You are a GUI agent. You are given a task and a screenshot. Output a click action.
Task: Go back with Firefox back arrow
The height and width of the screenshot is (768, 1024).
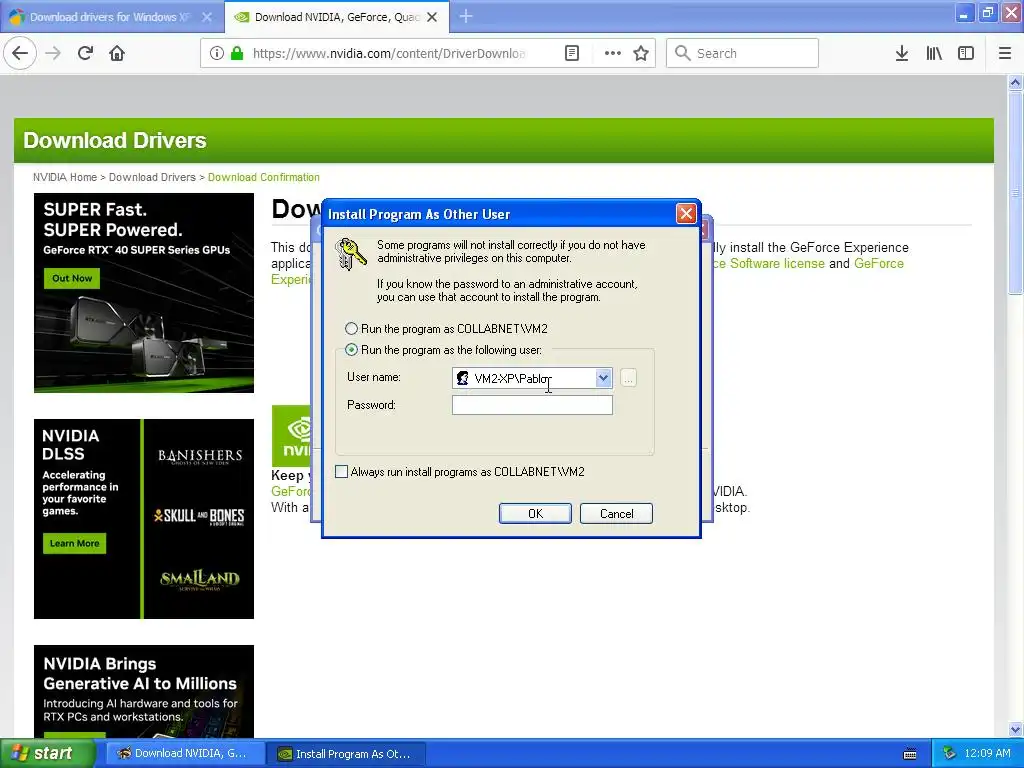20,53
